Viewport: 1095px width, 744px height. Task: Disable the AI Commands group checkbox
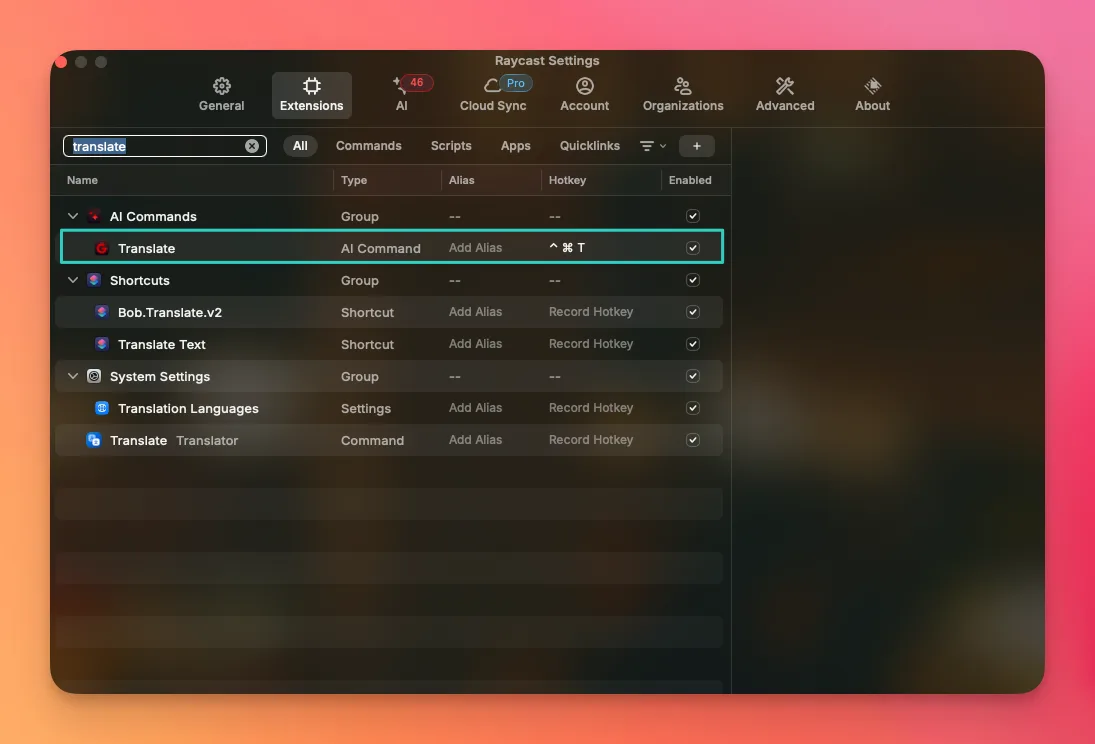(x=693, y=216)
